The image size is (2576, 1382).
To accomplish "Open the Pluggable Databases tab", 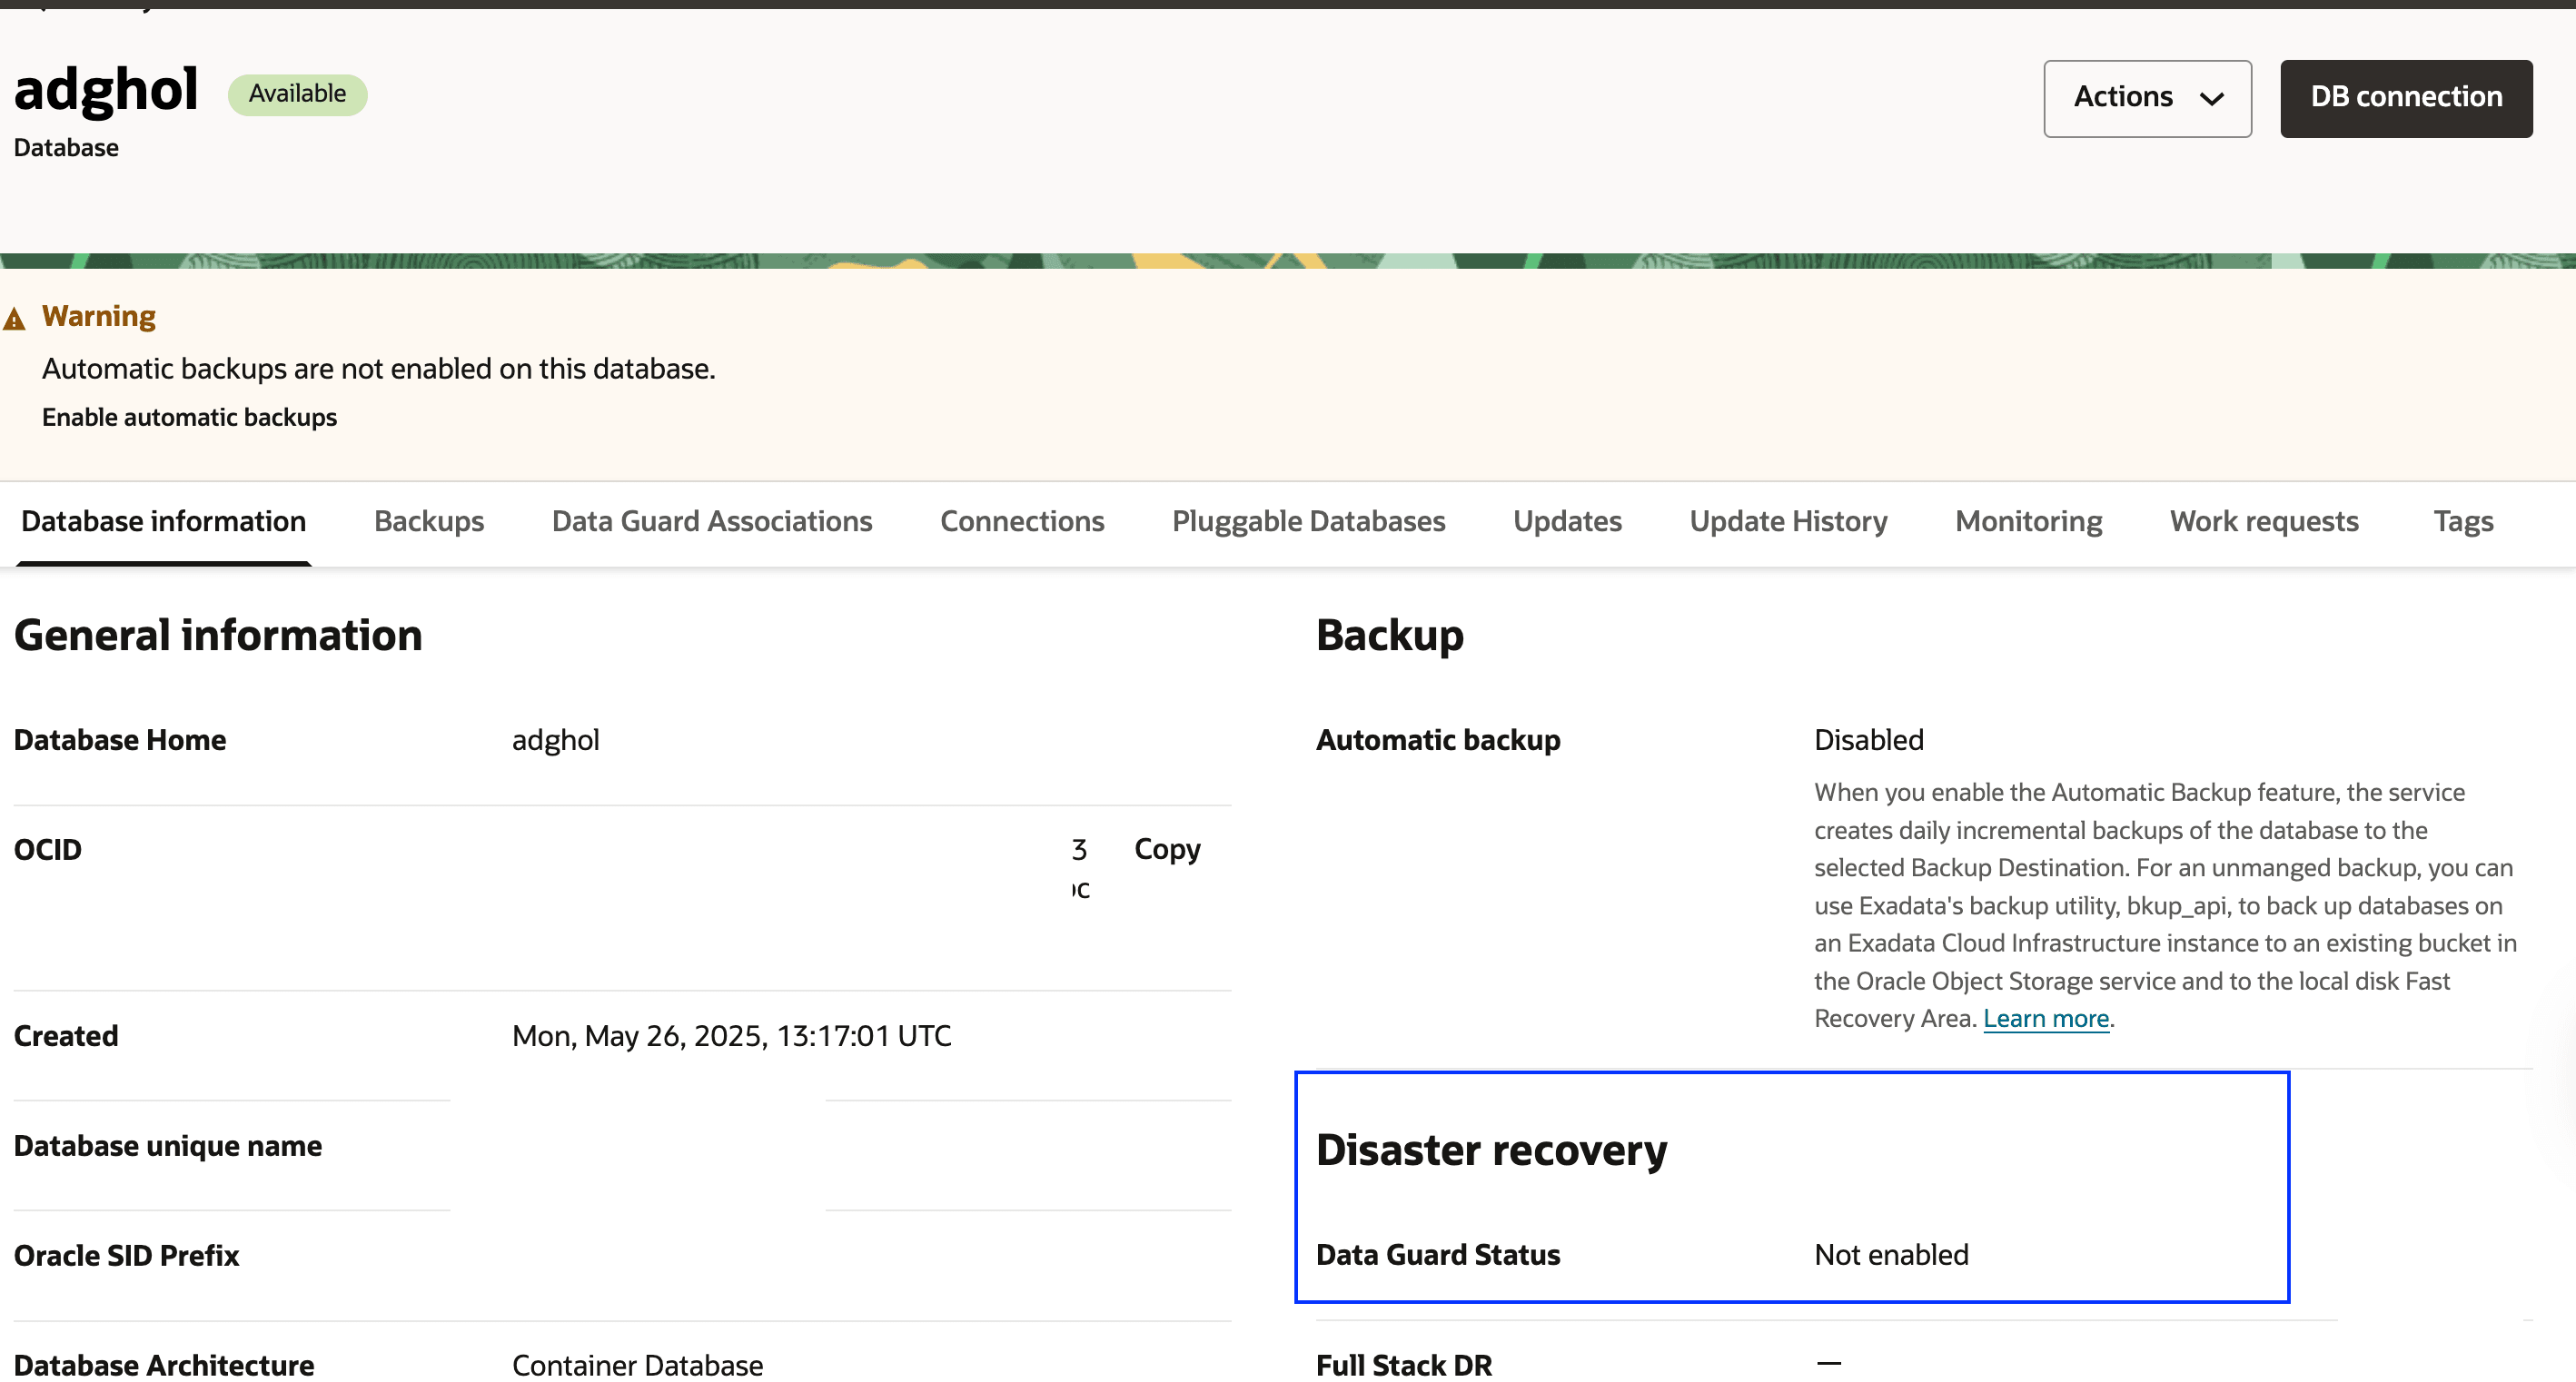I will [x=1308, y=521].
